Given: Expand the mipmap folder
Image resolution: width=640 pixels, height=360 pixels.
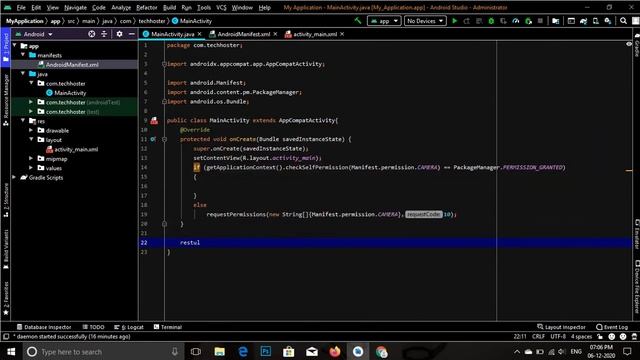Looking at the screenshot, I should [x=31, y=158].
